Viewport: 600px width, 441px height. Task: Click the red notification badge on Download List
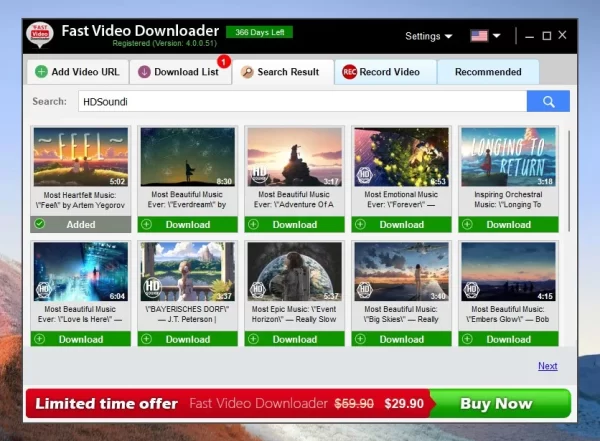click(224, 61)
